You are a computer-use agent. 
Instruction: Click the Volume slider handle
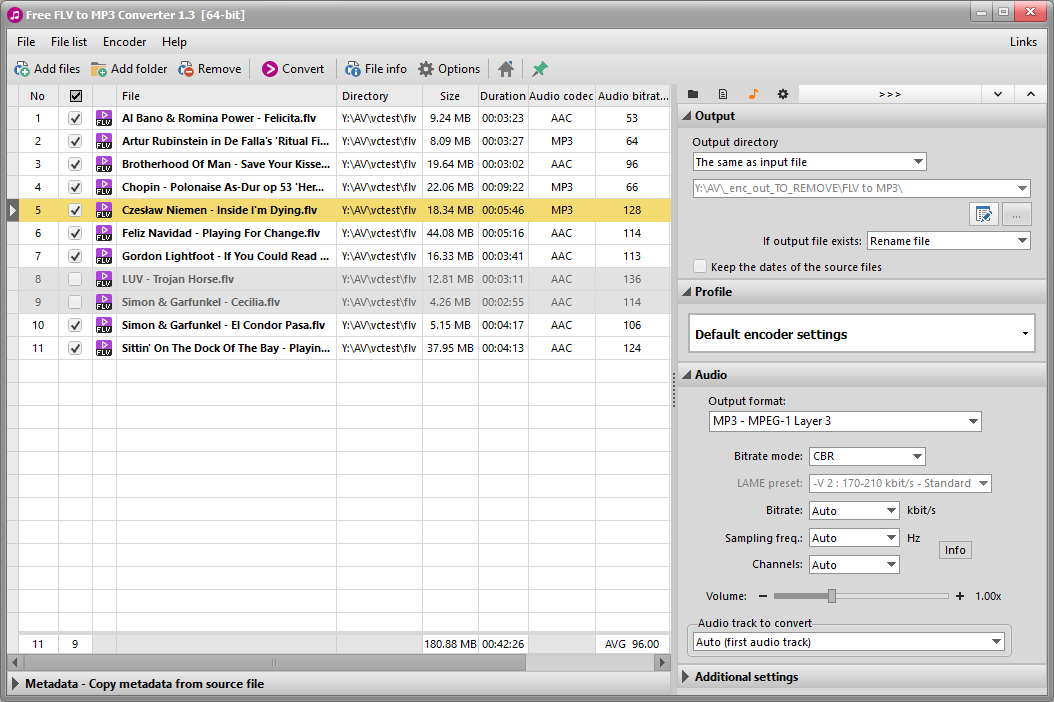[832, 596]
